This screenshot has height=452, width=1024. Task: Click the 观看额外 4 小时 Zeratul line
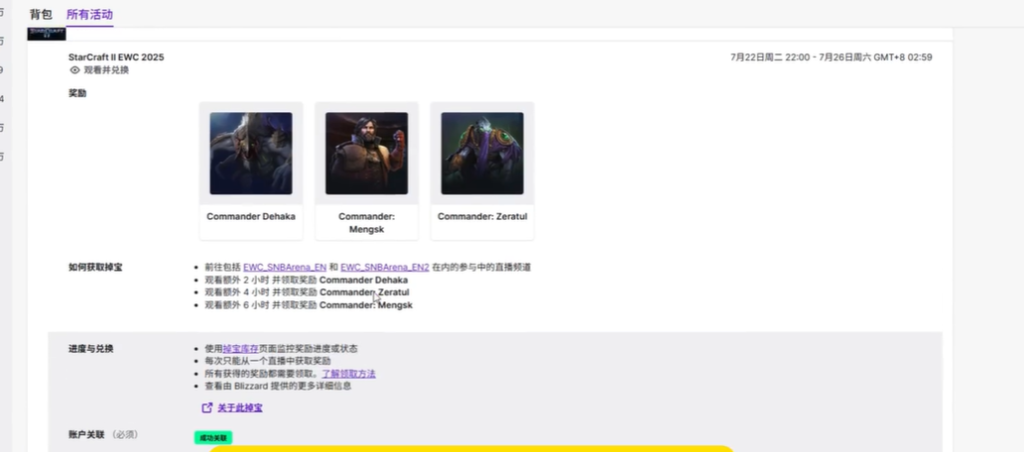tap(307, 293)
